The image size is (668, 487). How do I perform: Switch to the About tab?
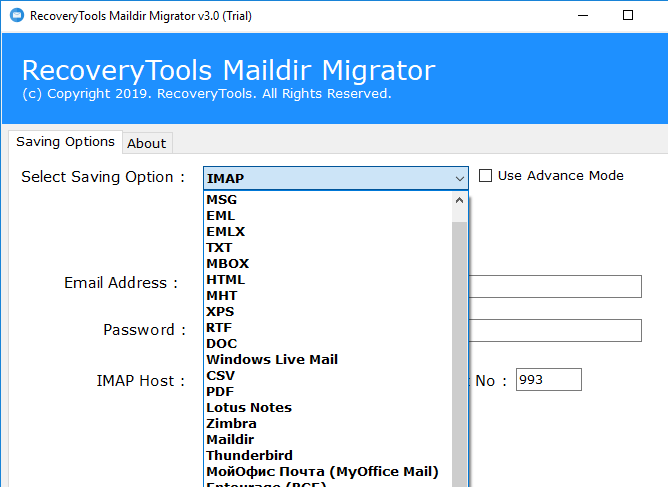tap(147, 143)
